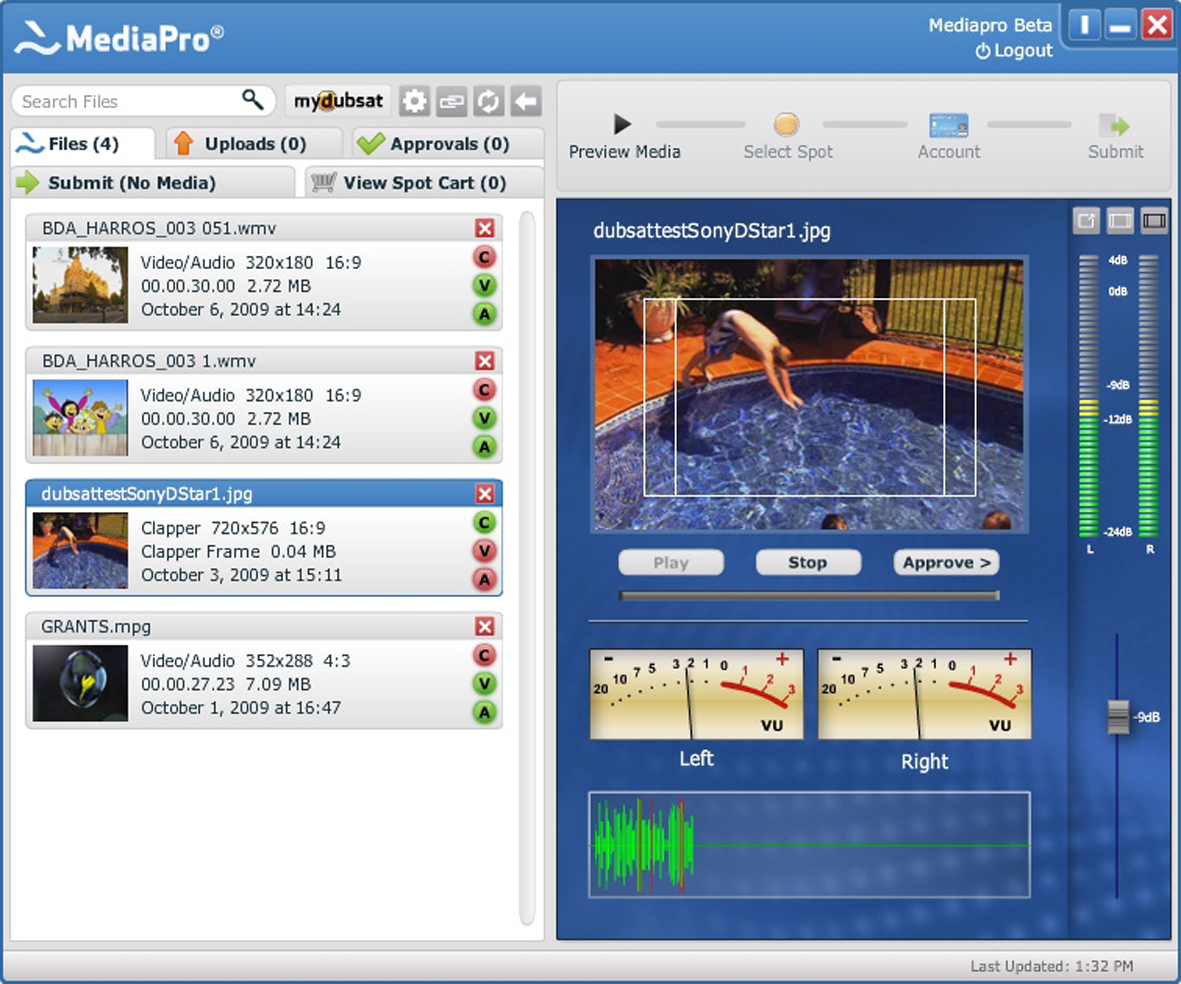
Task: Click the BDA_HARROS_003 1.wmv title bar
Action: tap(264, 361)
